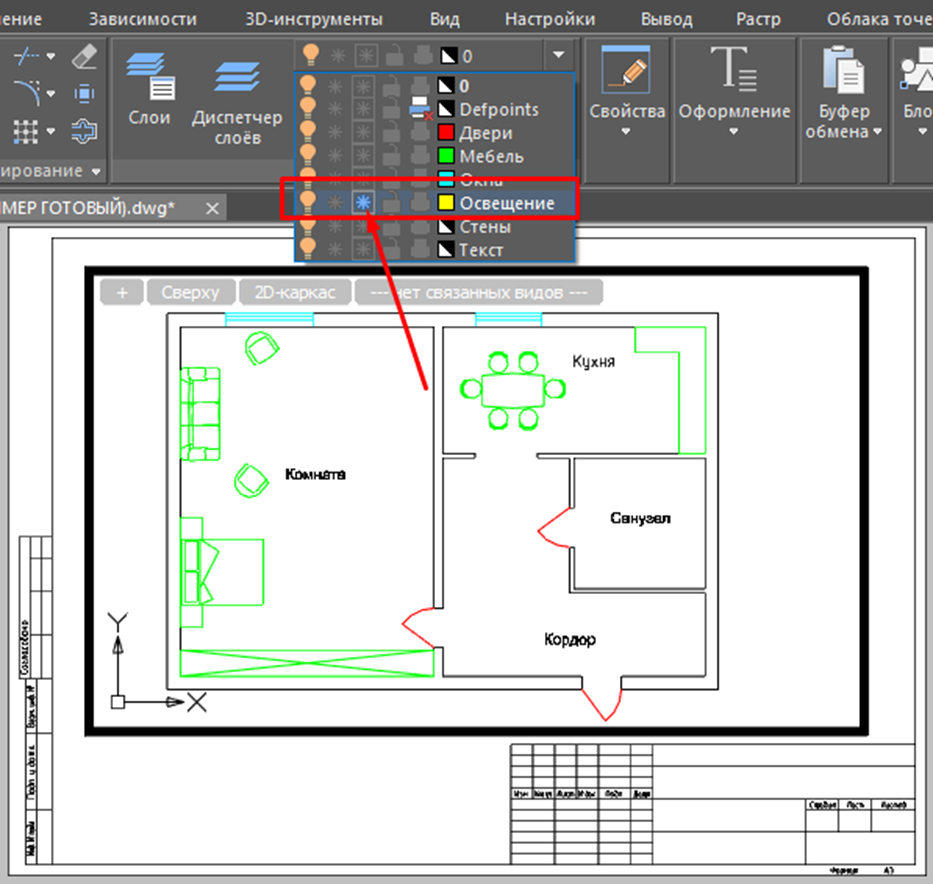Toggle lightbulb visibility for Двери layer
933x884 pixels.
(x=309, y=133)
